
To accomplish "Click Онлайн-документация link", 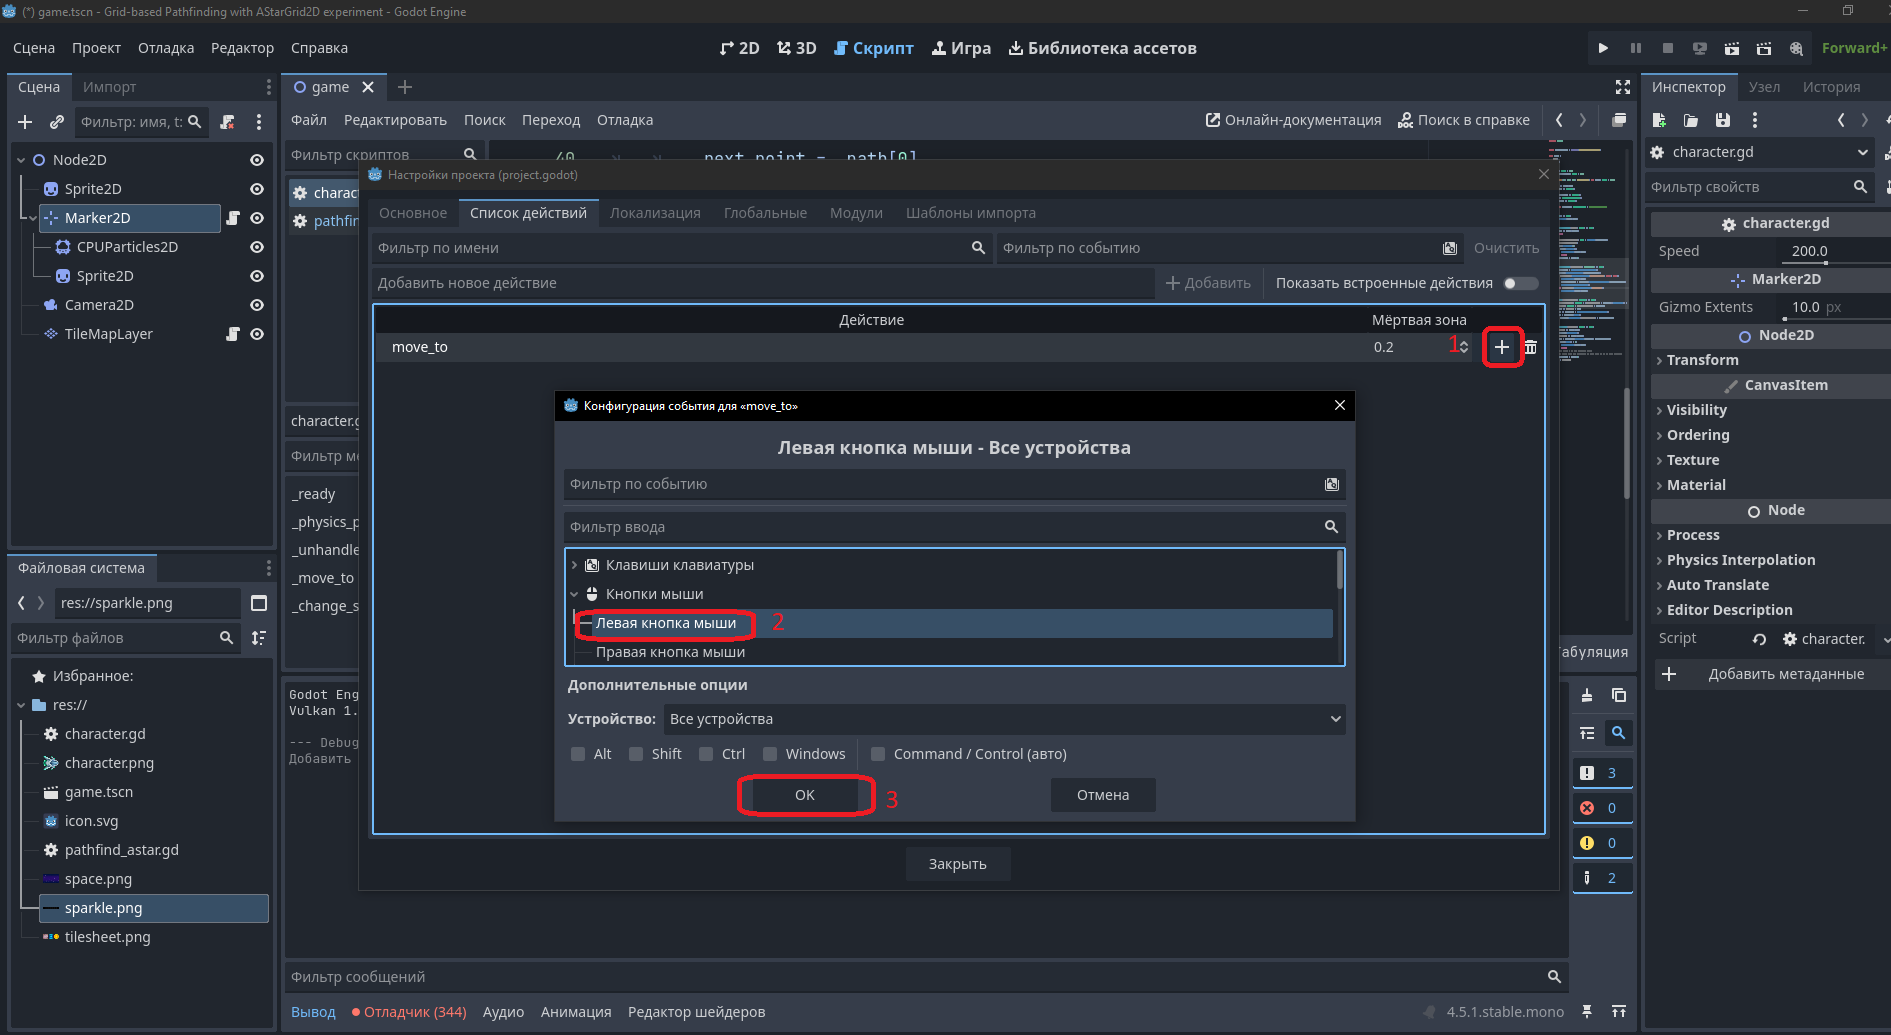I will pos(1293,120).
